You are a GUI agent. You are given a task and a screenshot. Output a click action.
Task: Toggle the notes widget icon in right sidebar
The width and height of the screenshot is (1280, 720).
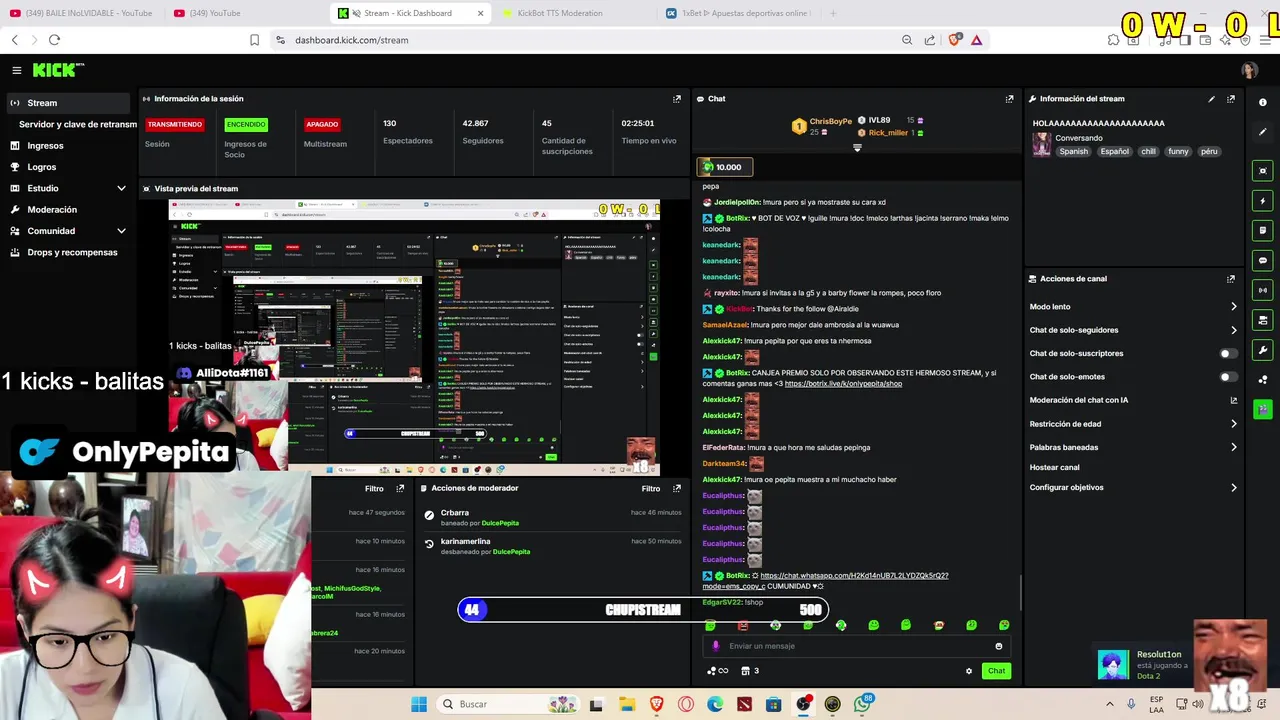tap(1263, 231)
